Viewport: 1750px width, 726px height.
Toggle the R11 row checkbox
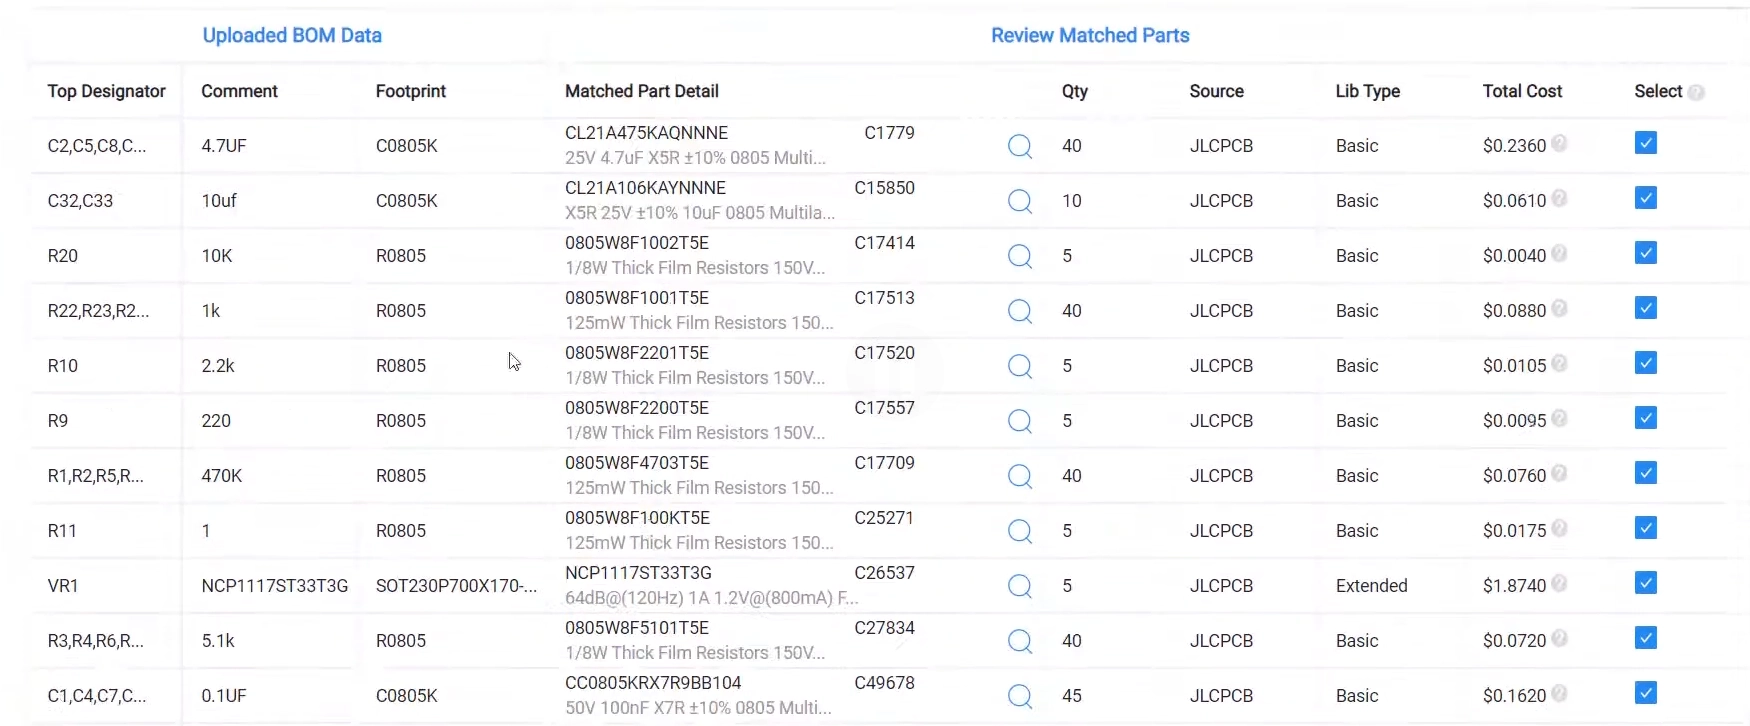tap(1646, 528)
